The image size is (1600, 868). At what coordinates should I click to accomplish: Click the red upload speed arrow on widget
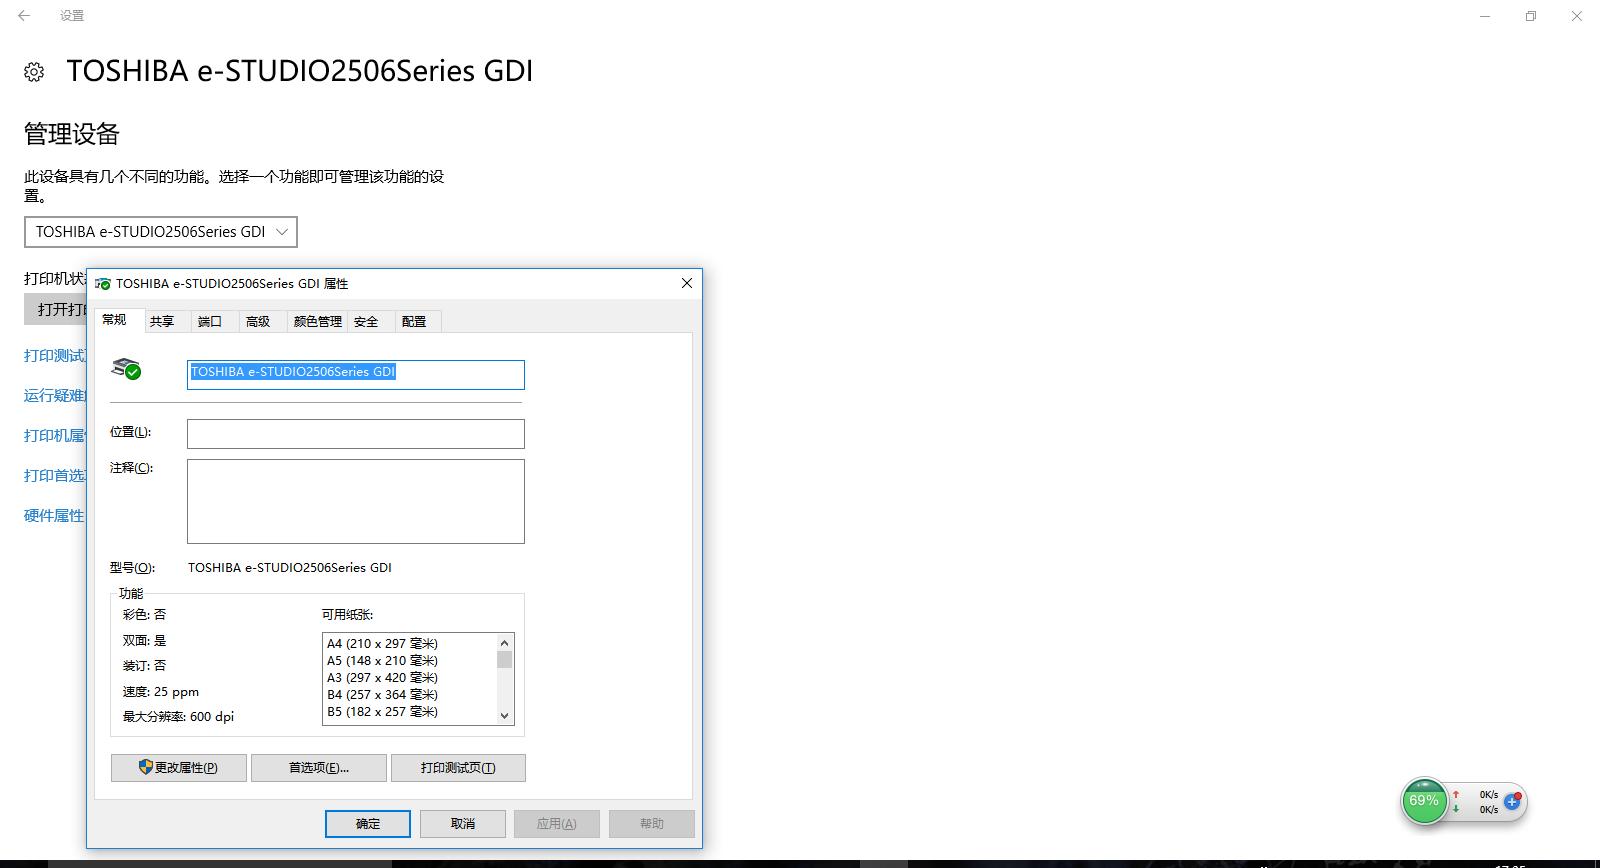pyautogui.click(x=1456, y=795)
